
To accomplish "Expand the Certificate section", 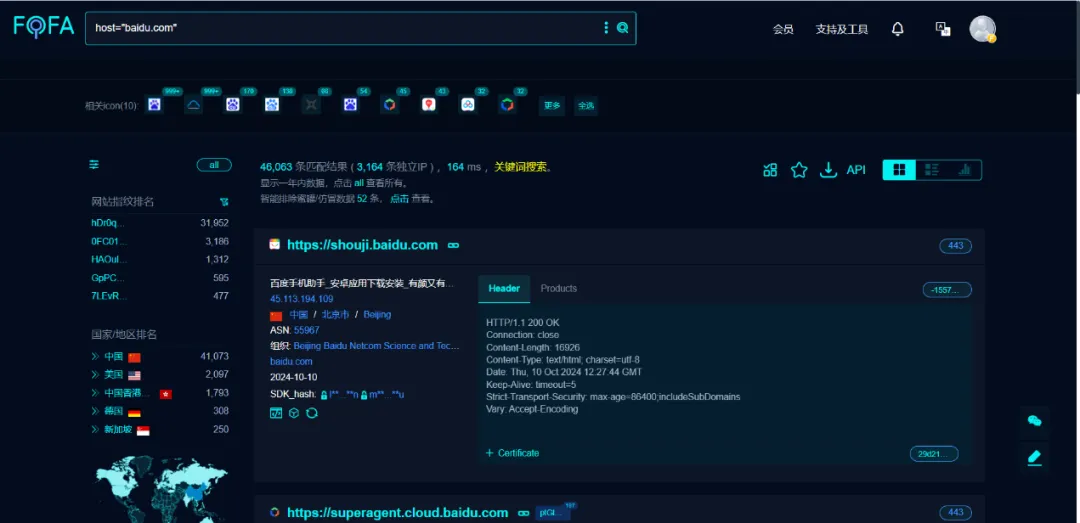I will point(512,453).
